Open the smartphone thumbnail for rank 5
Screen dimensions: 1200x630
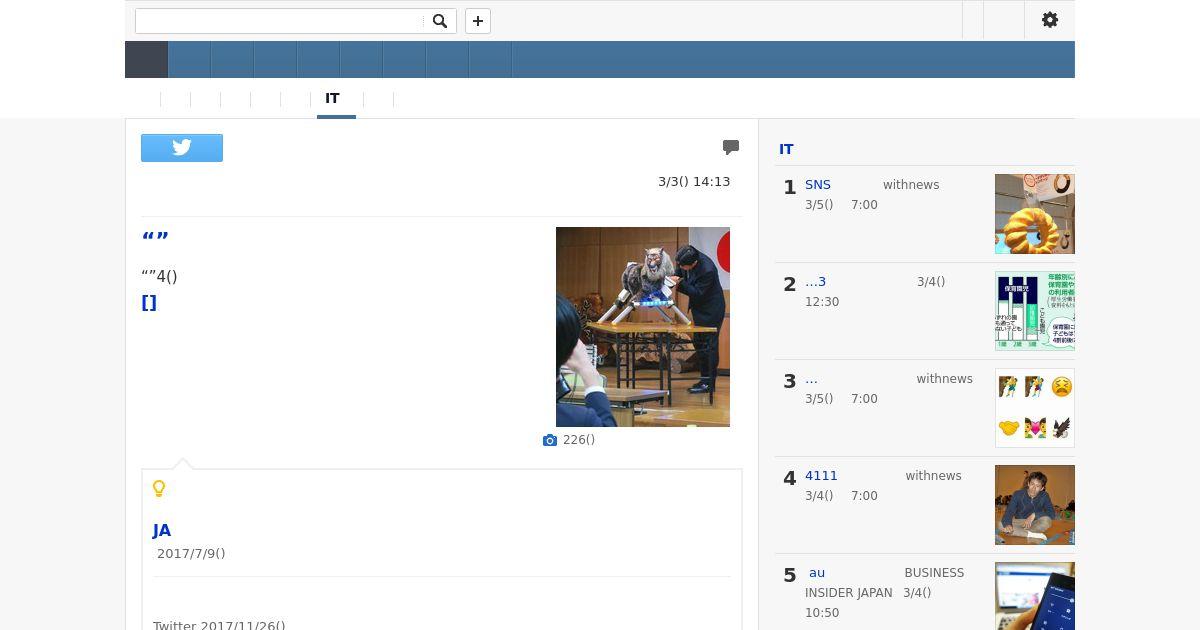point(1035,596)
